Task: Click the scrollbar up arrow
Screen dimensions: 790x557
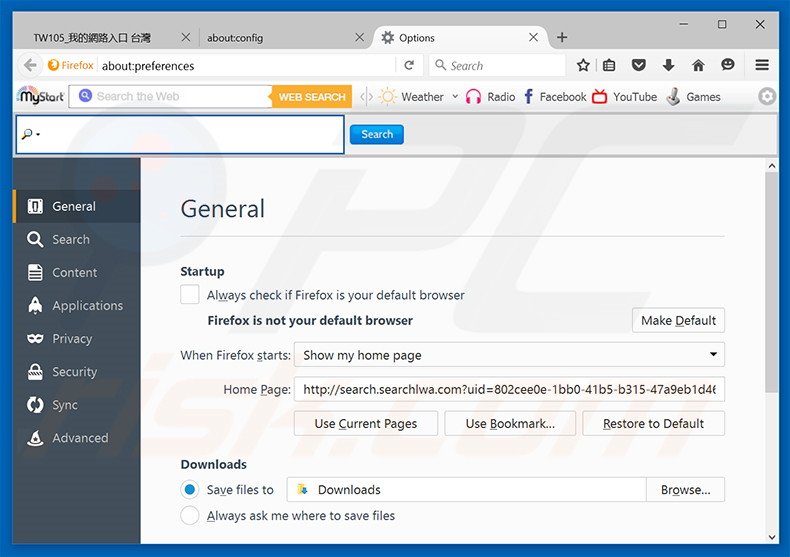Action: coord(771,166)
